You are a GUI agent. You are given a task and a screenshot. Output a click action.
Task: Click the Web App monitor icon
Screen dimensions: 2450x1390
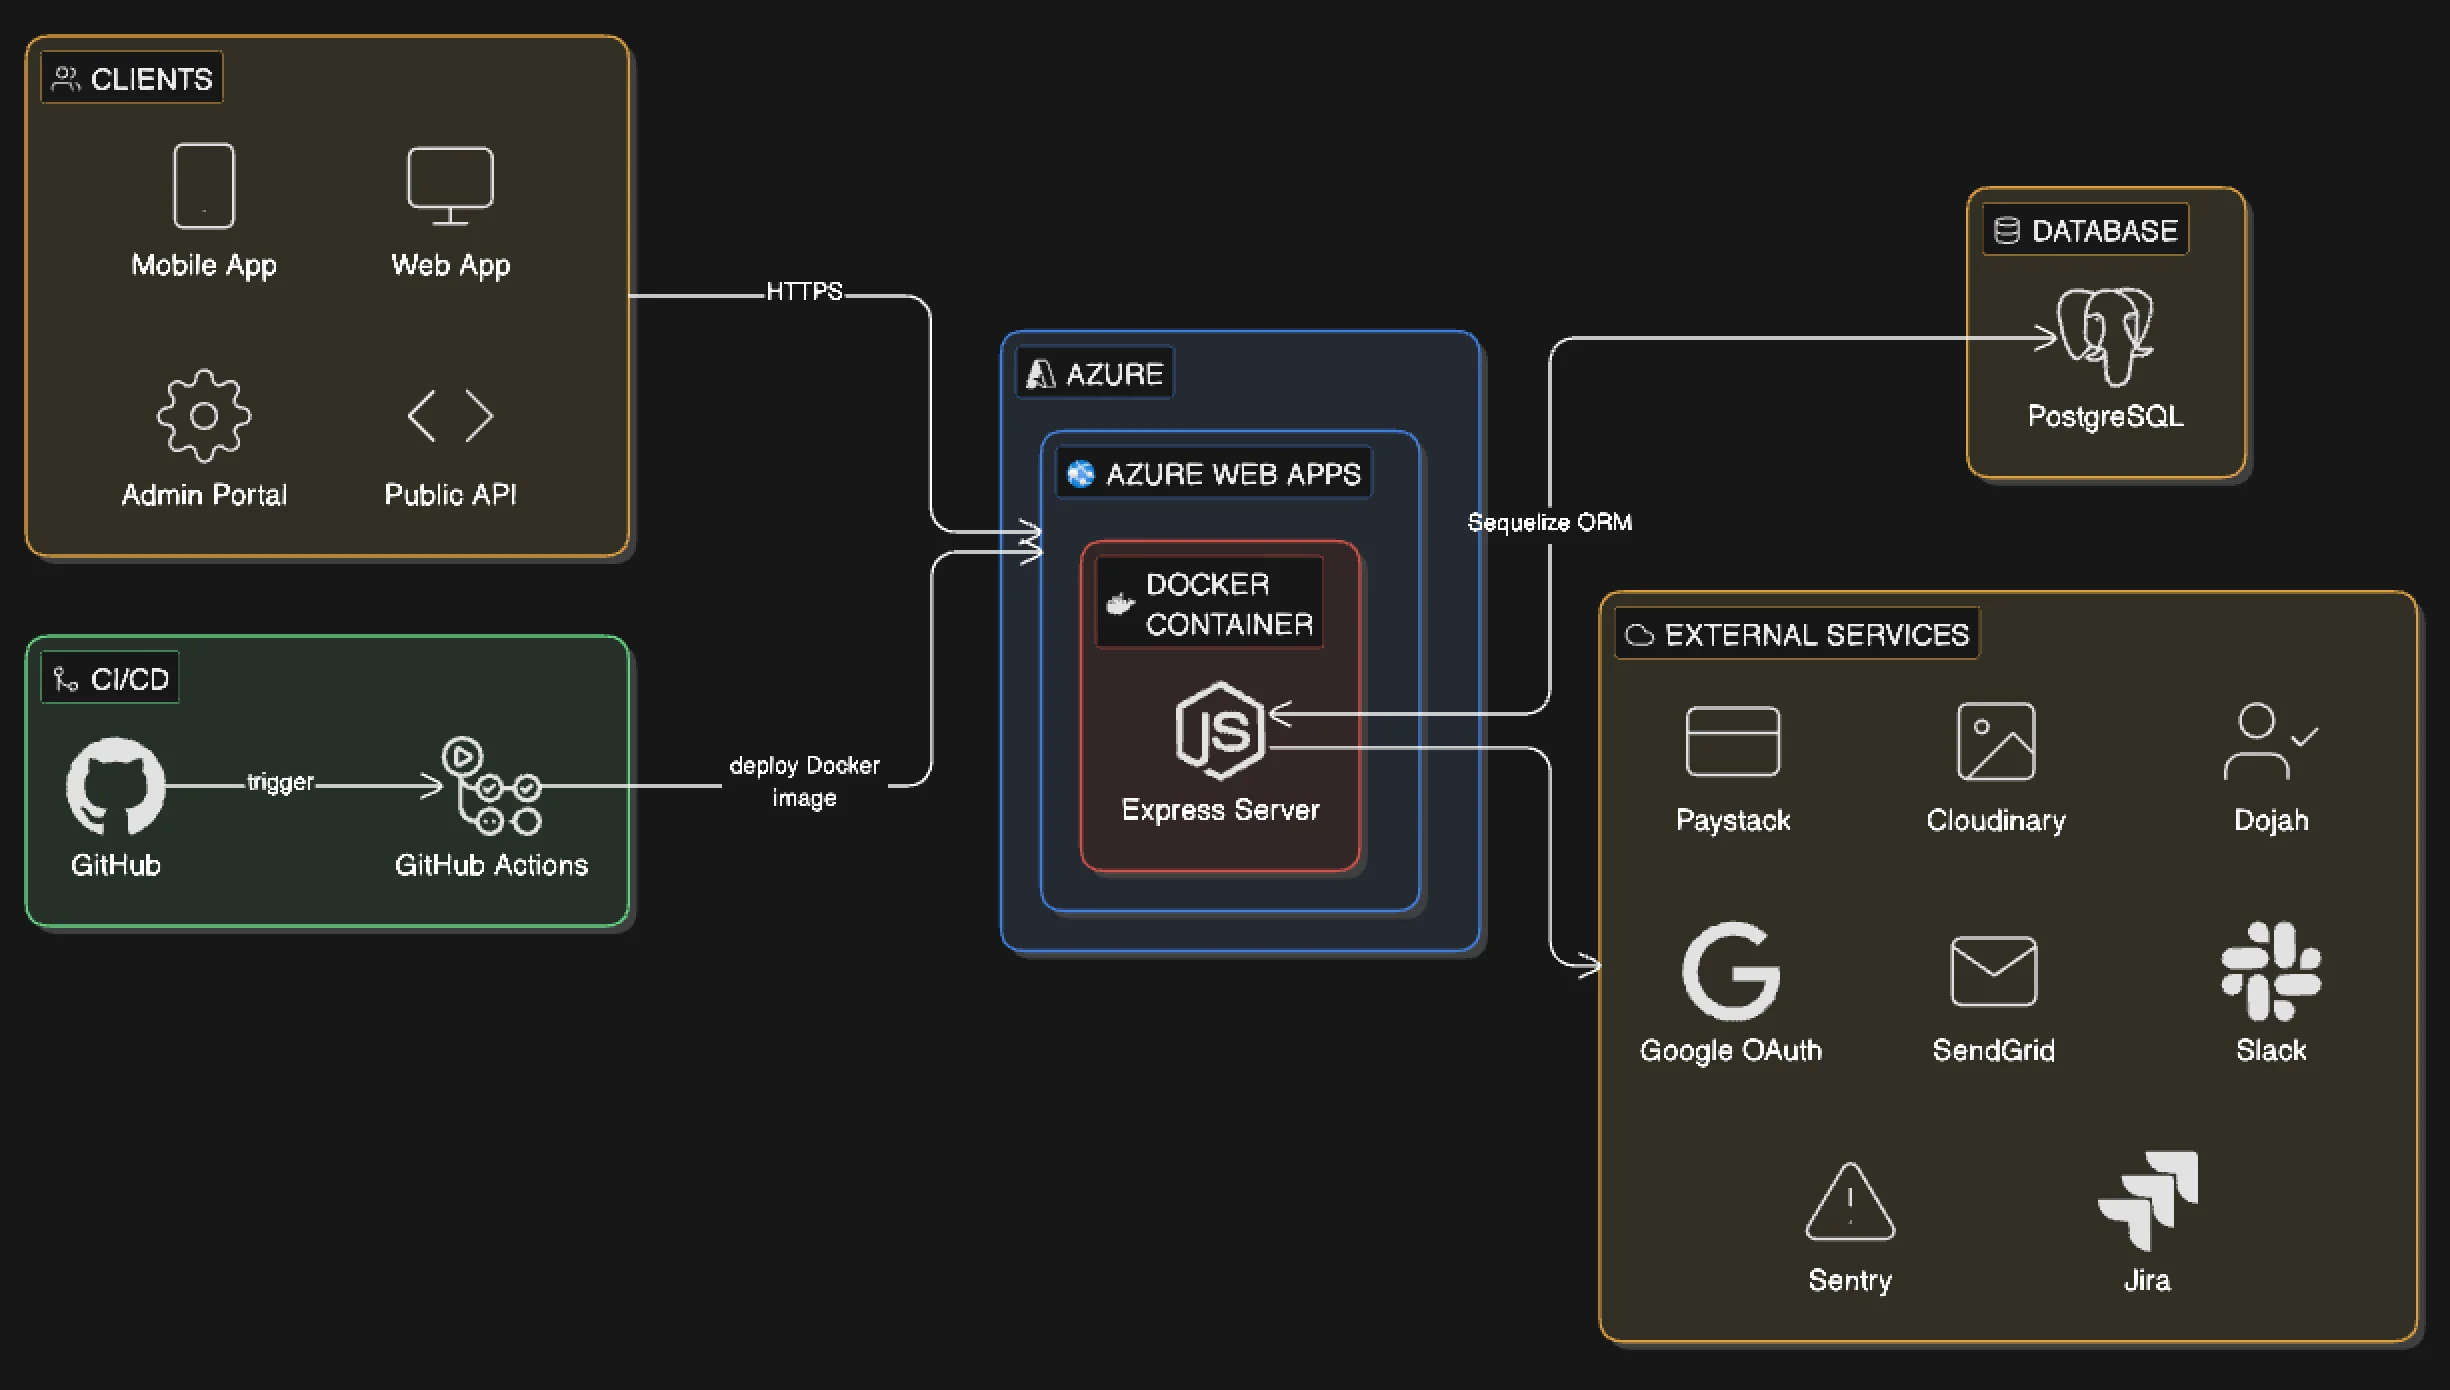(x=450, y=186)
